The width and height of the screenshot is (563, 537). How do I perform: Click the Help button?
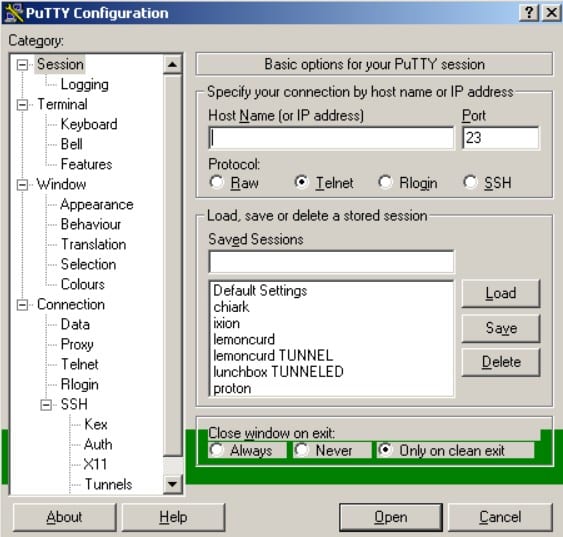pyautogui.click(x=173, y=517)
